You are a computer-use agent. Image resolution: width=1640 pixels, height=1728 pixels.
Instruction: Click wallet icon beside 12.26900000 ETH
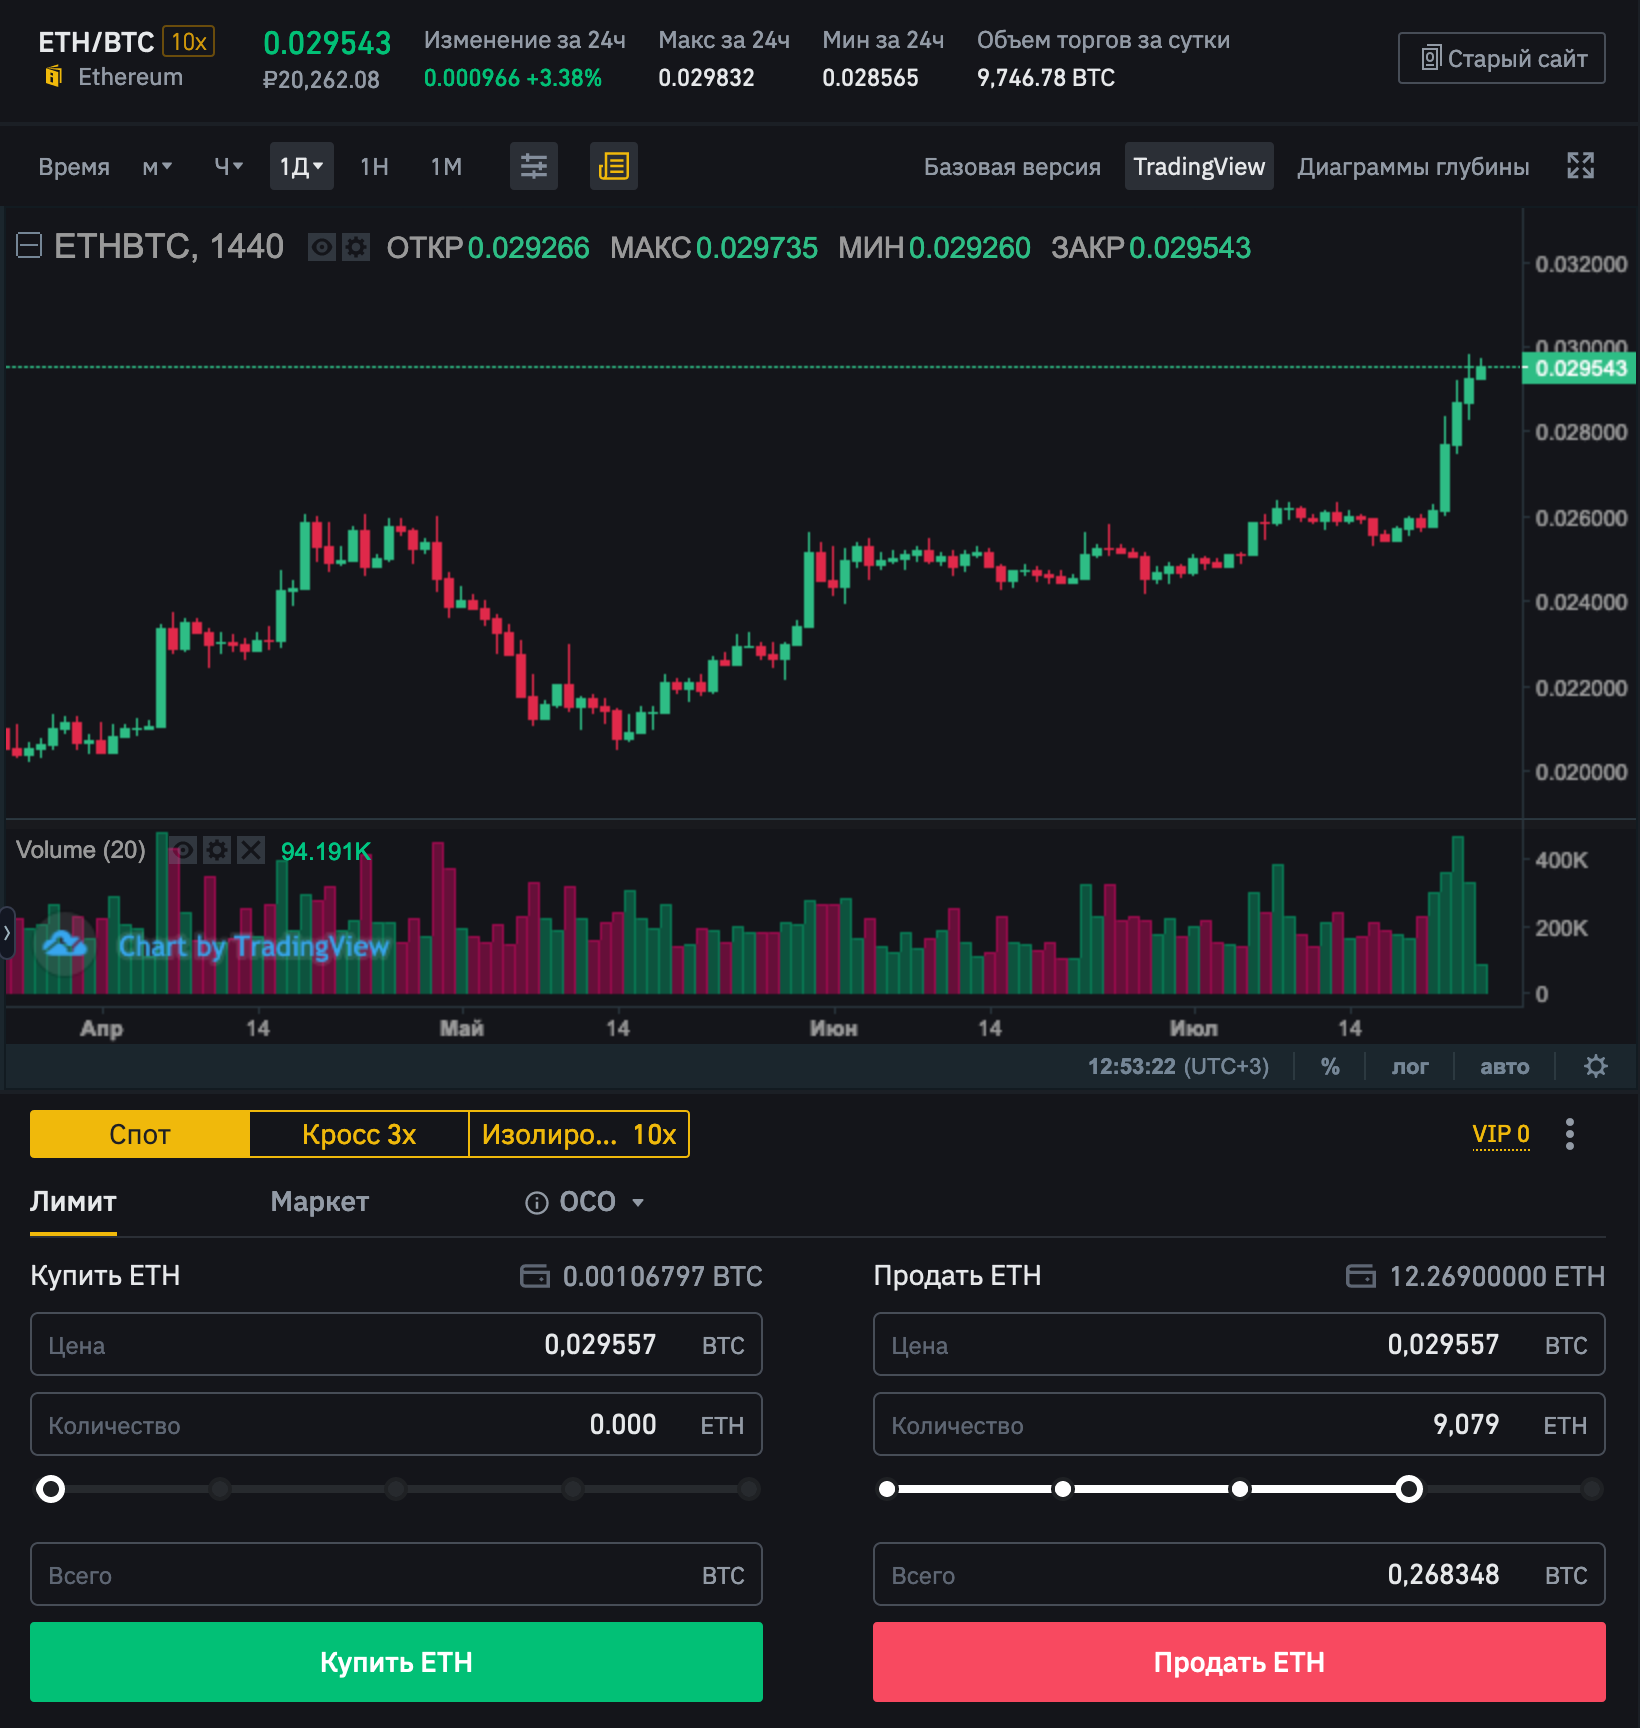click(1361, 1276)
